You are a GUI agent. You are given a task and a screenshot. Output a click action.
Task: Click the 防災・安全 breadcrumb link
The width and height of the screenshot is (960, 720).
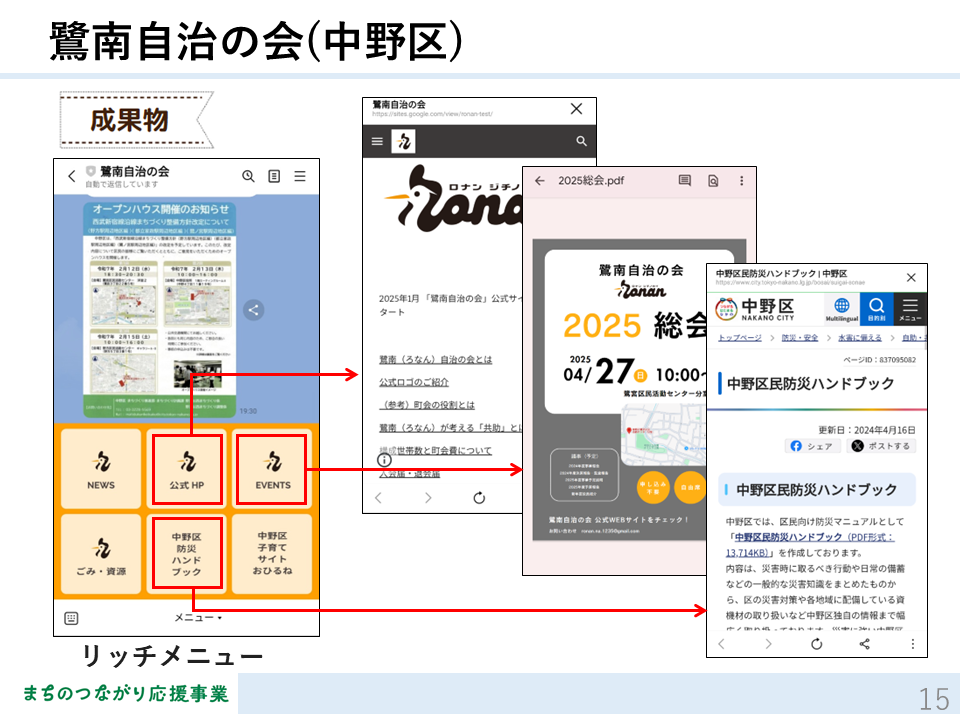coord(799,339)
